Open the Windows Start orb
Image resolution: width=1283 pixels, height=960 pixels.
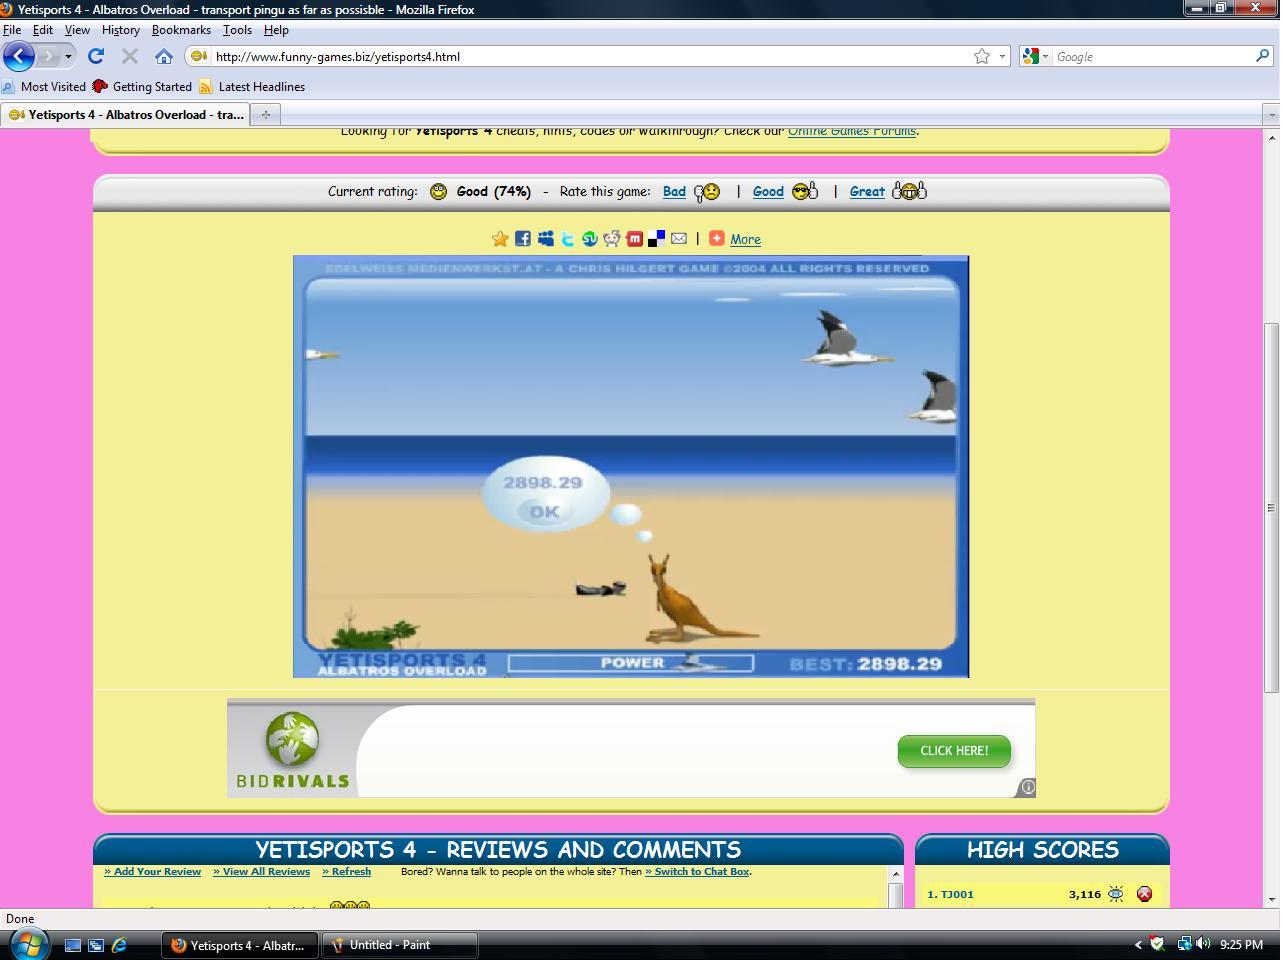coord(27,944)
